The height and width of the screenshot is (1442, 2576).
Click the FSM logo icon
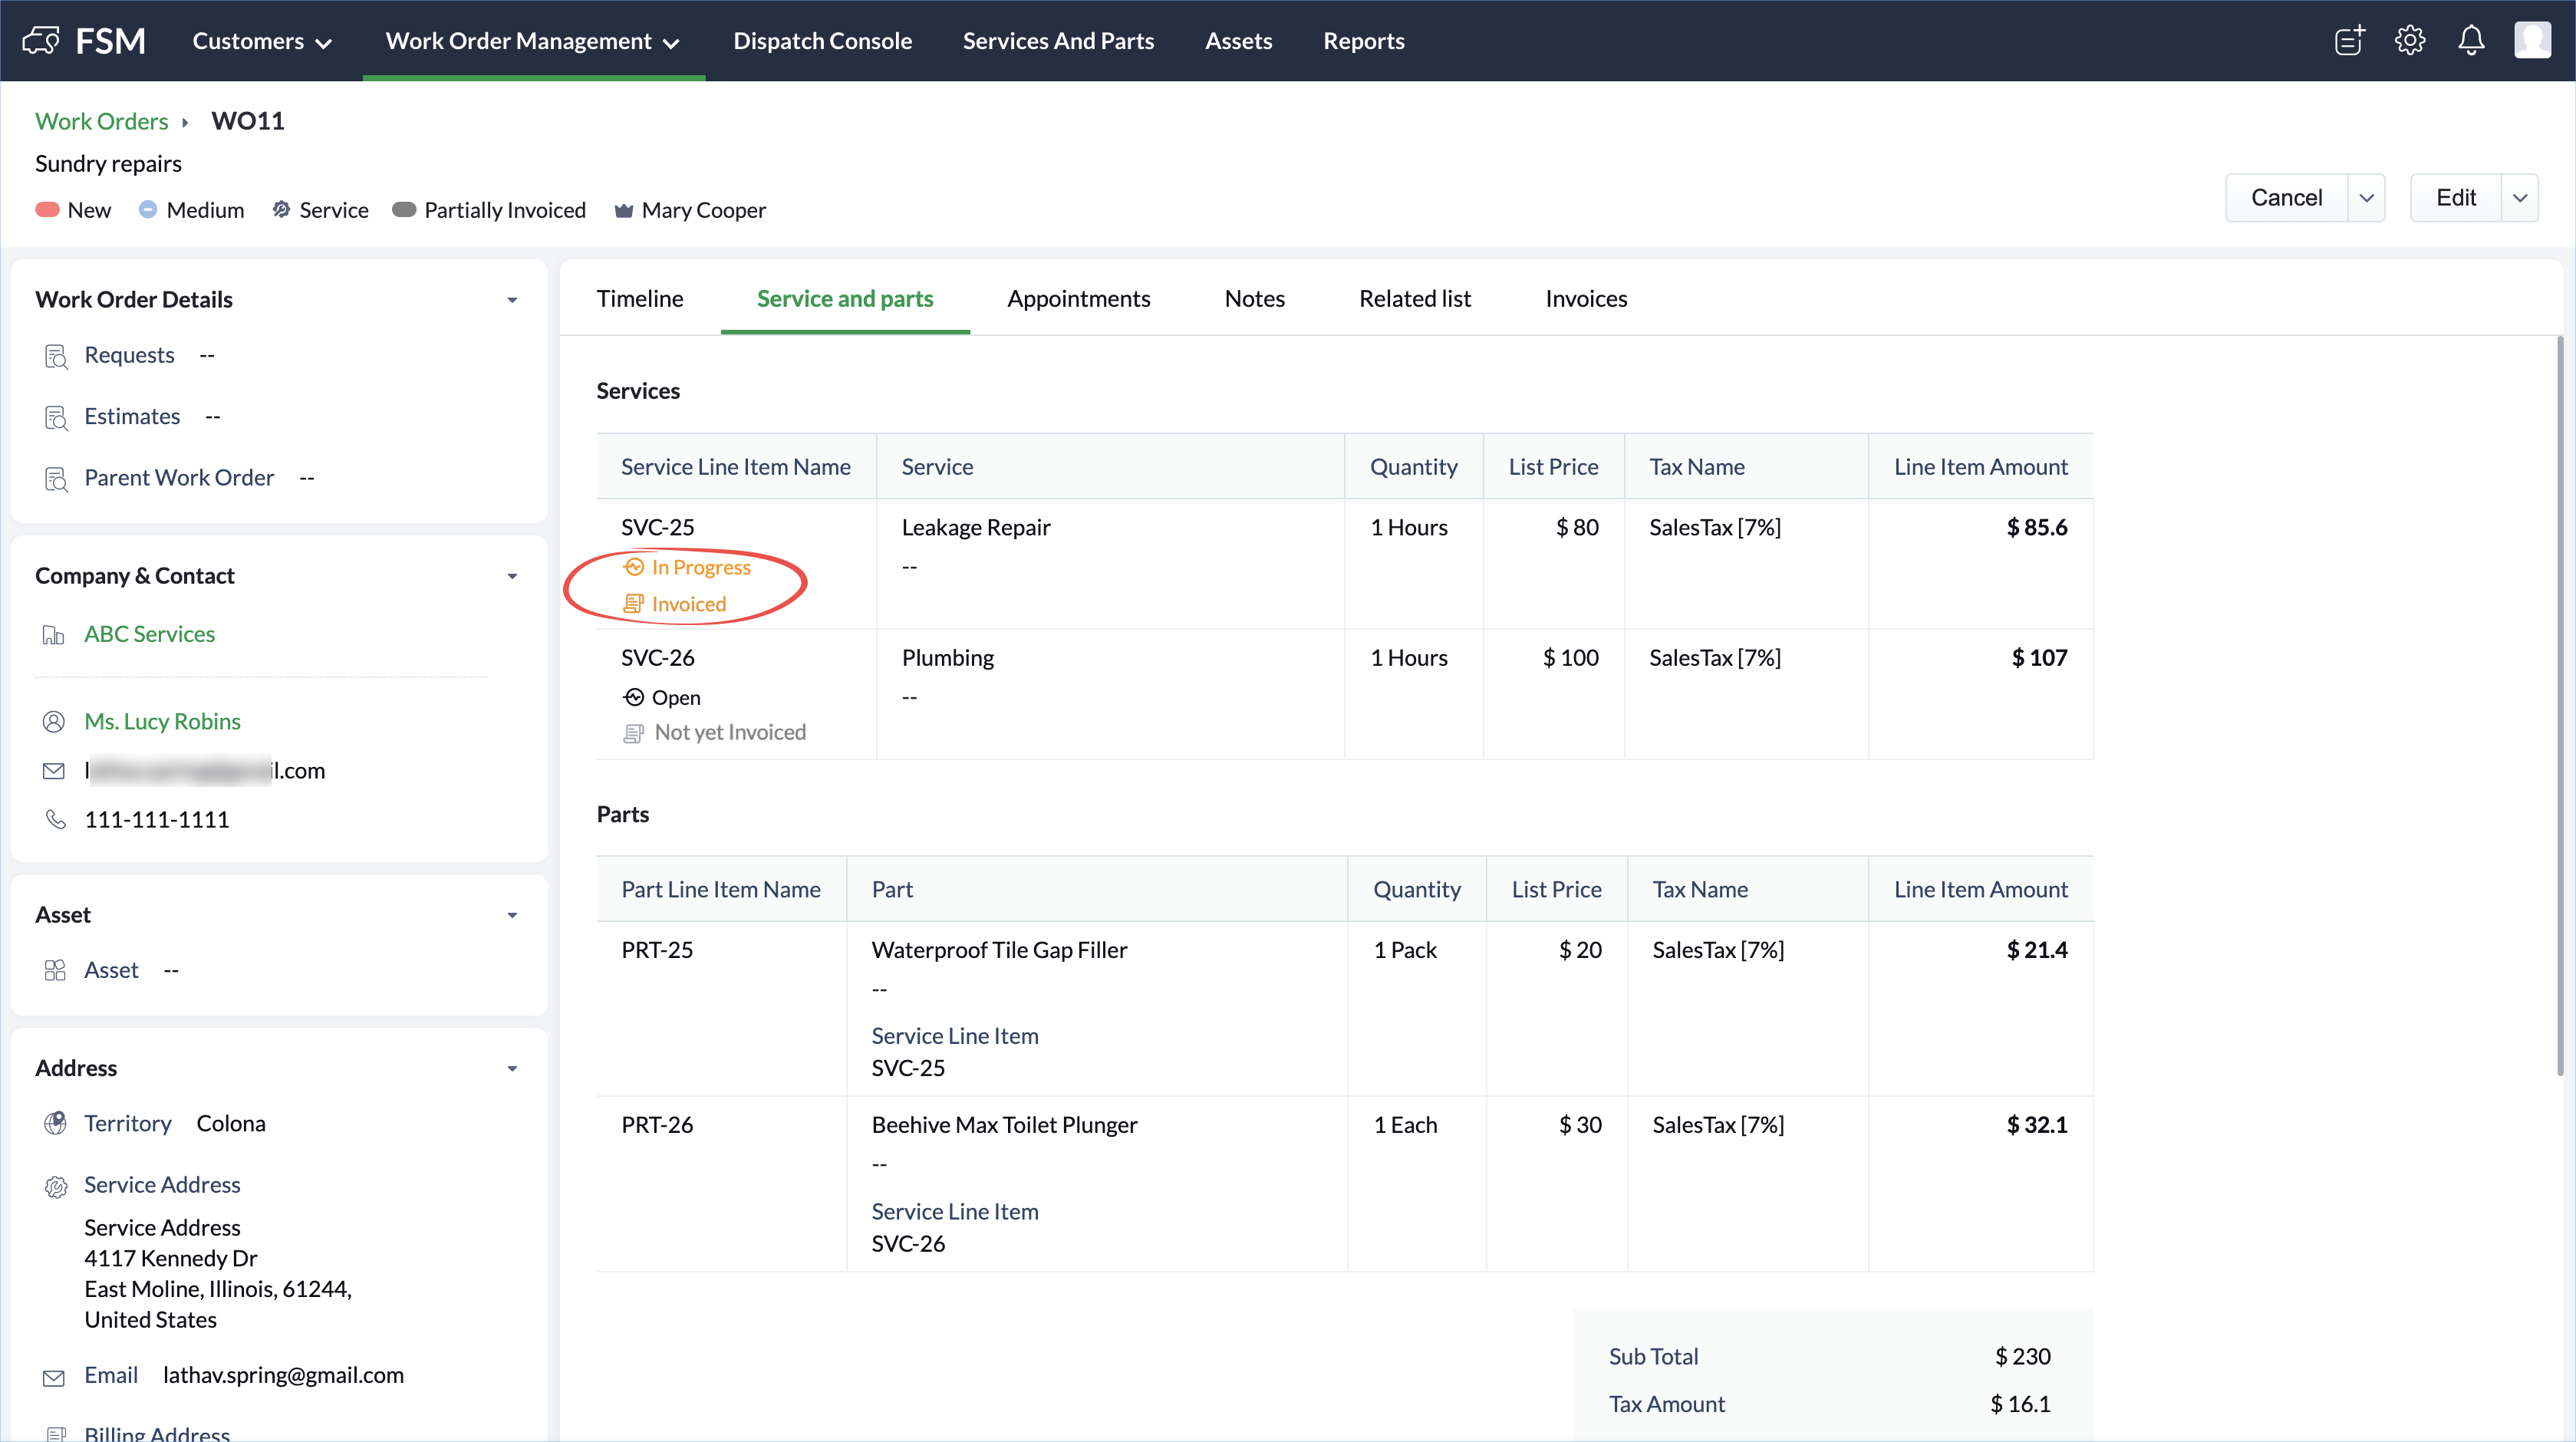pos(41,41)
